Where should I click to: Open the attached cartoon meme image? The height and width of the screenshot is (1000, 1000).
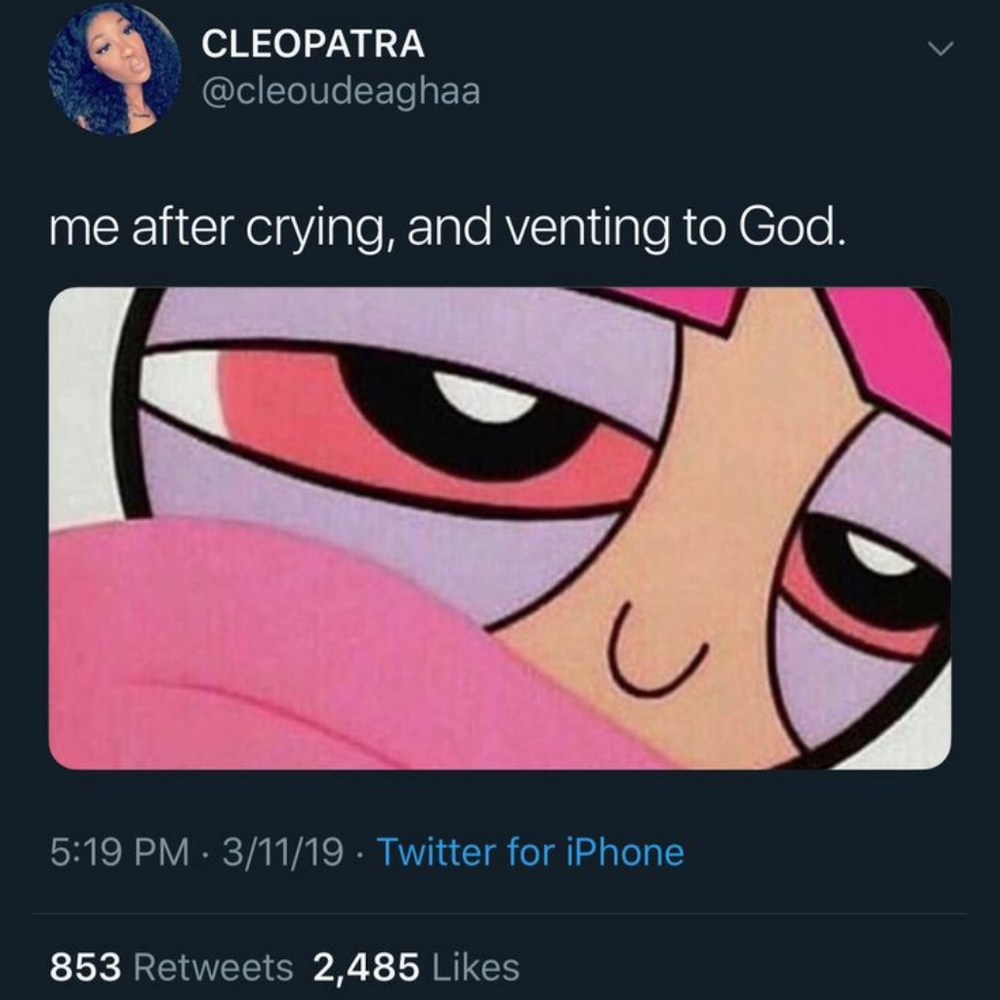click(500, 528)
